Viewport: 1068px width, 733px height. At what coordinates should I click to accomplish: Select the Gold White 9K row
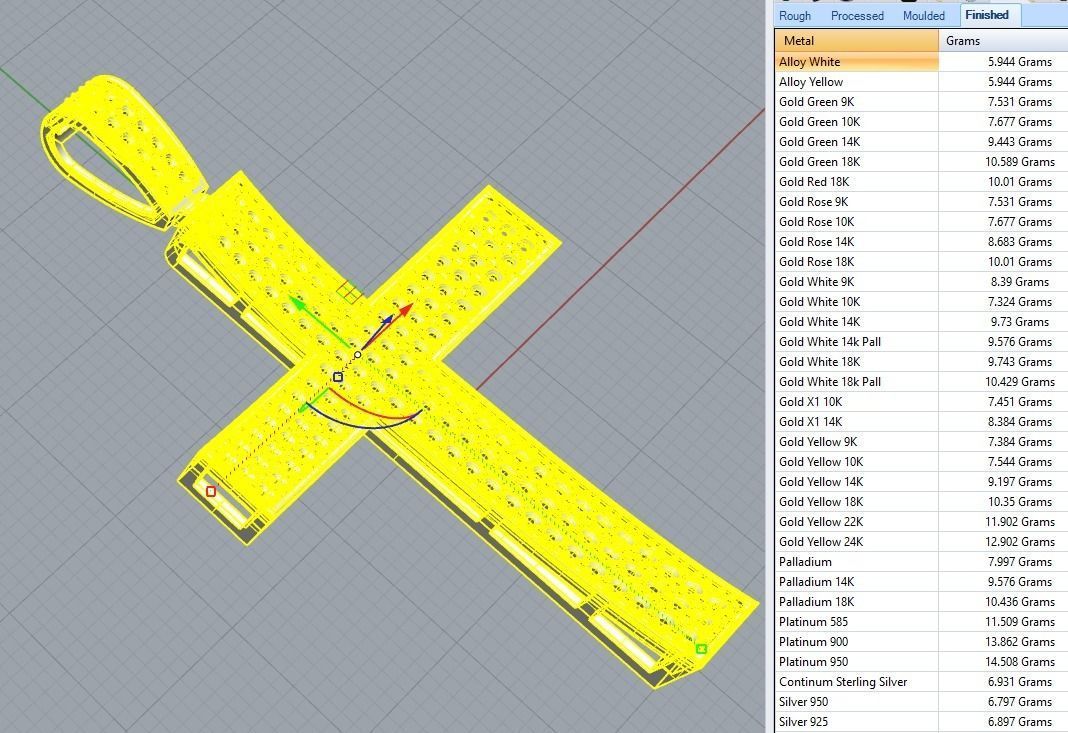922,281
